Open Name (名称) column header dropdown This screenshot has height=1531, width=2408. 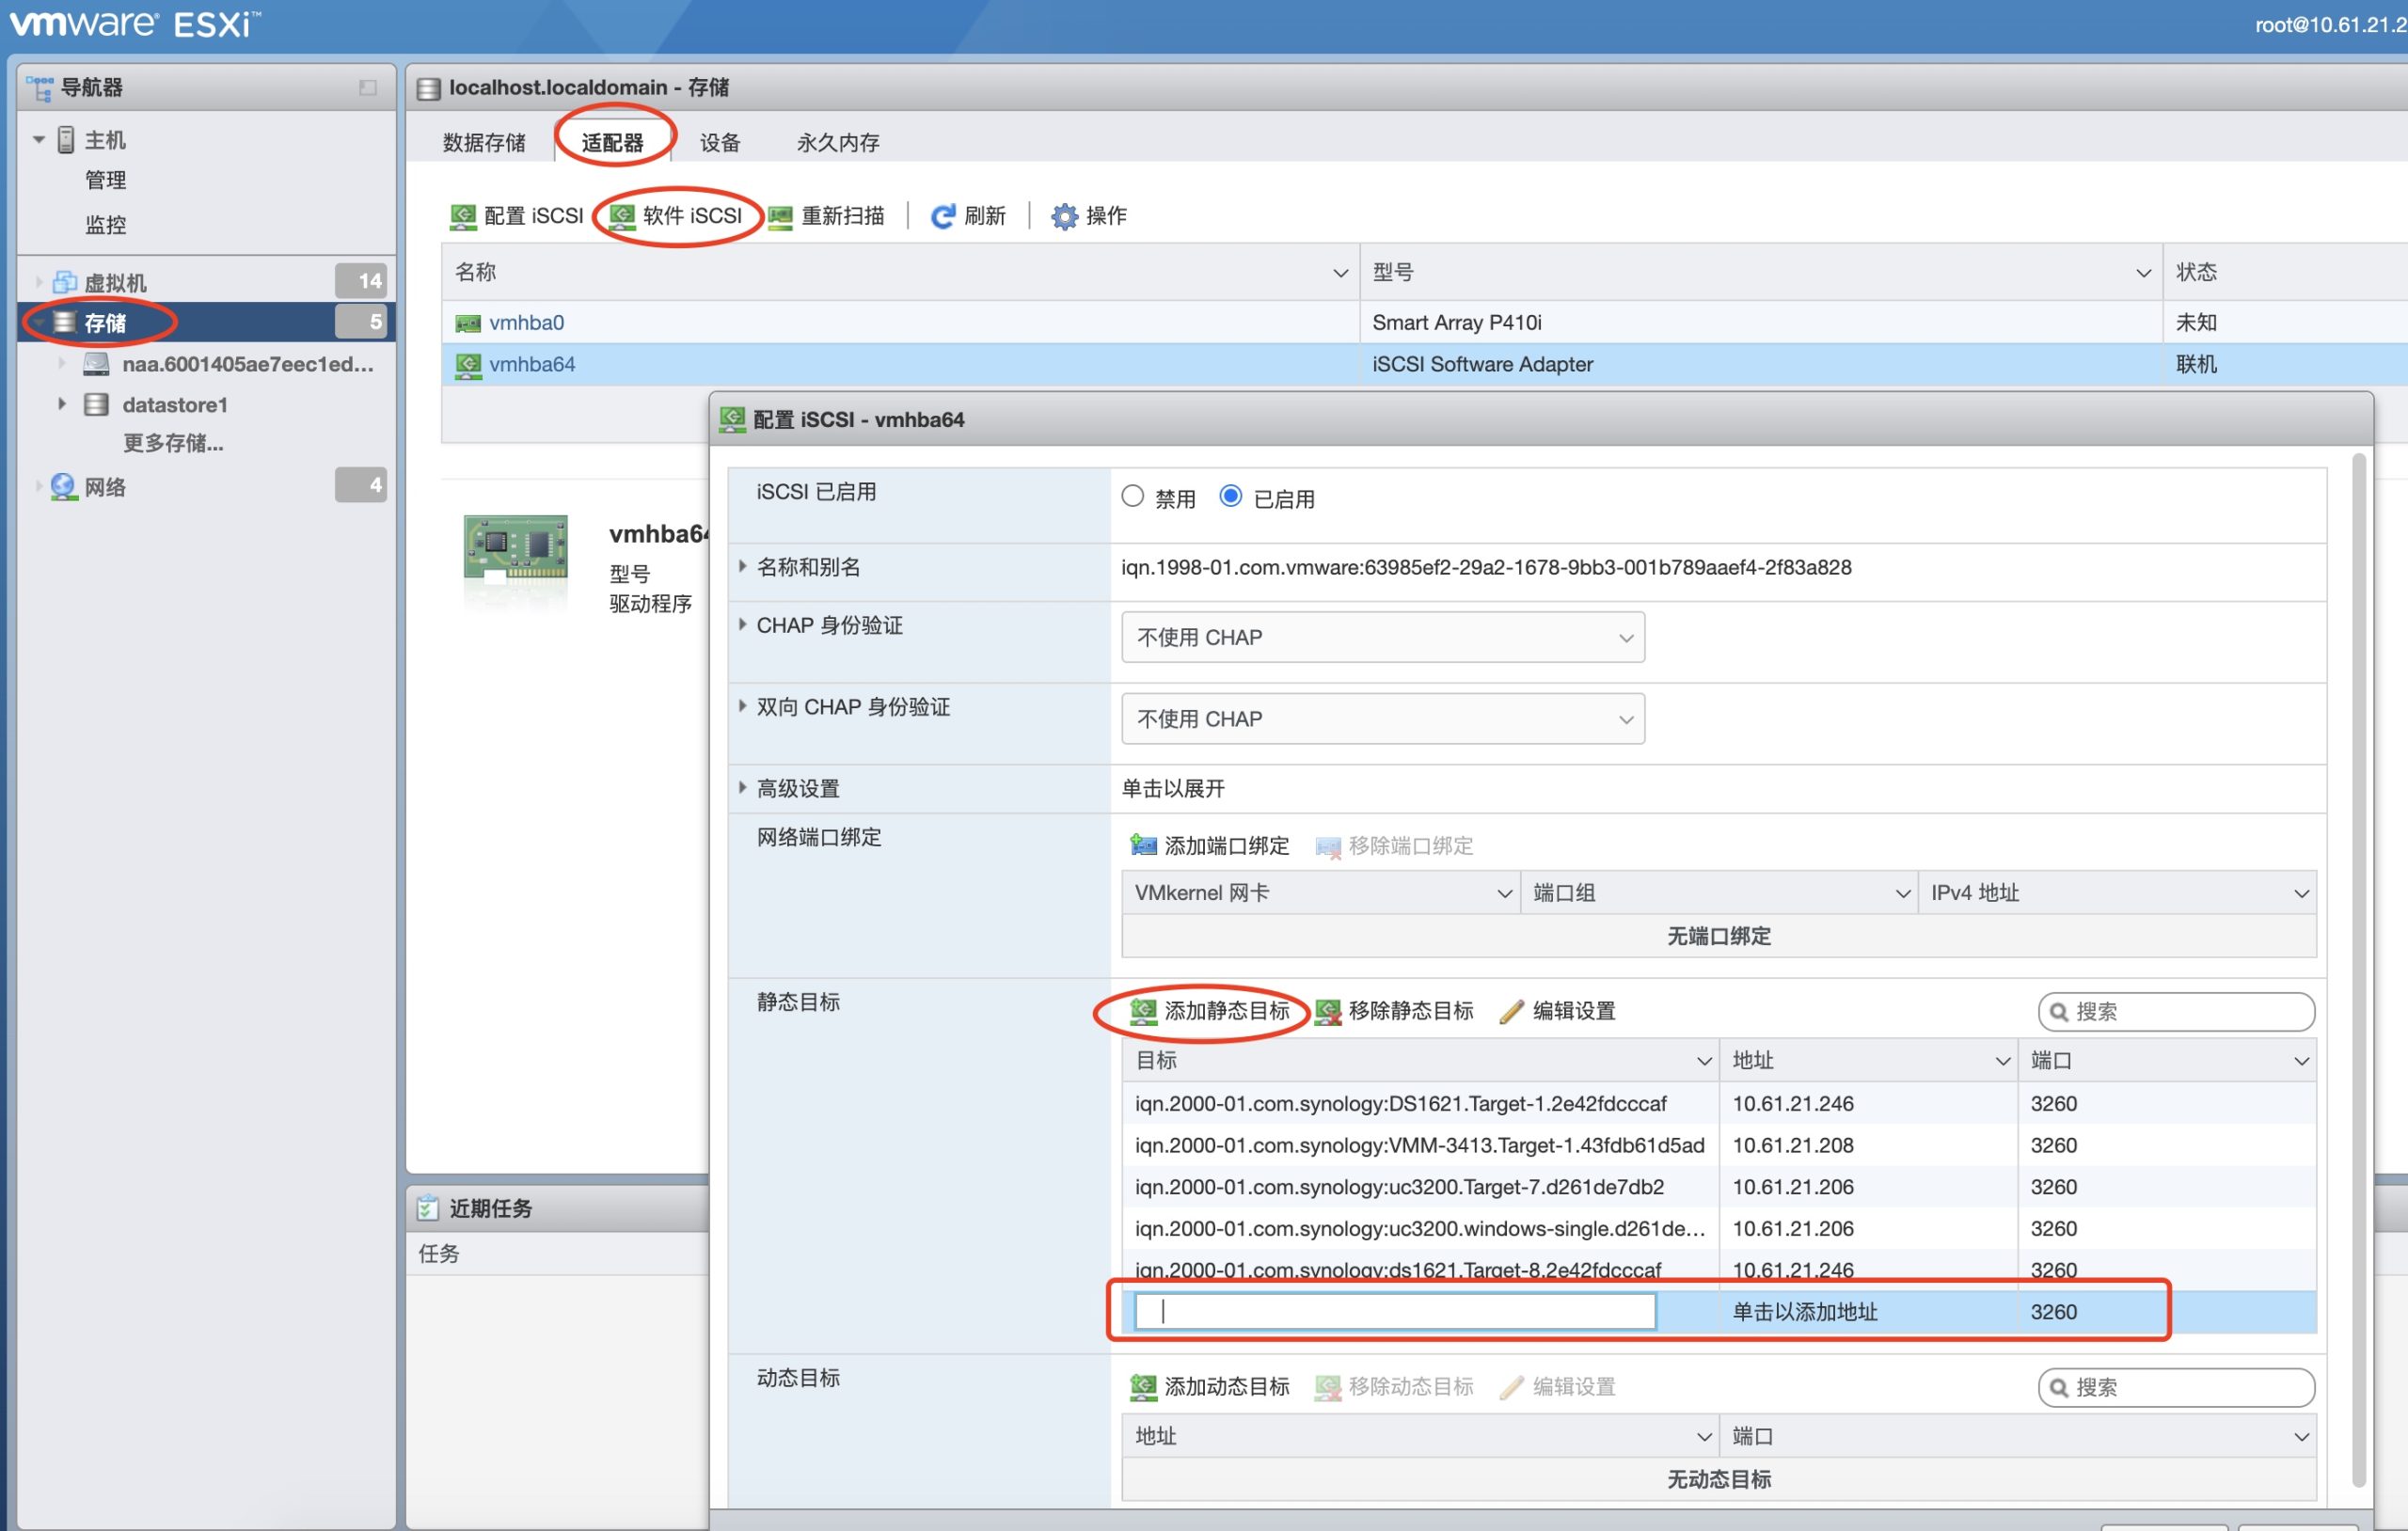[x=1341, y=273]
